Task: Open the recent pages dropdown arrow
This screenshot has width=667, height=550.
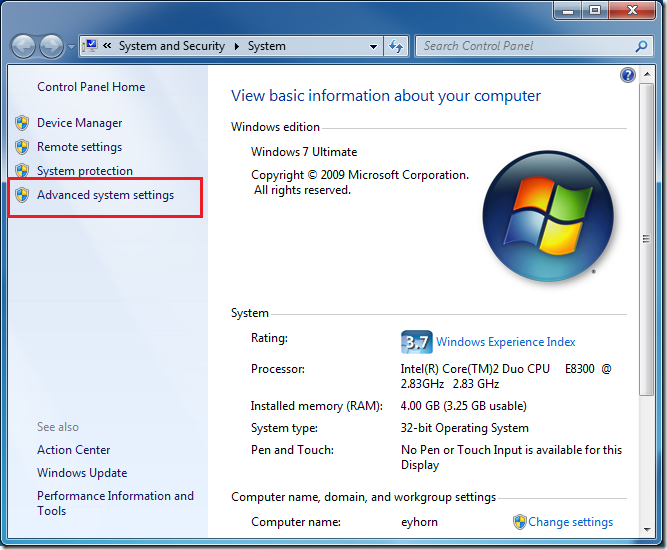Action: click(x=71, y=47)
